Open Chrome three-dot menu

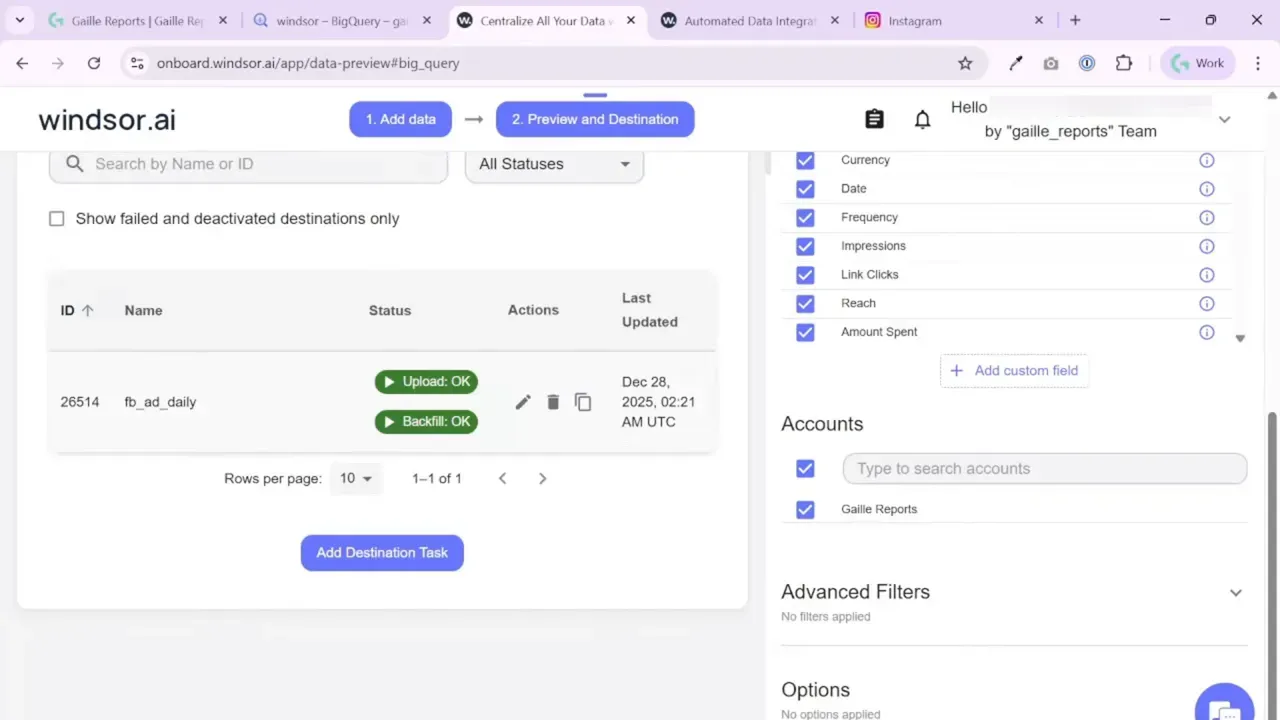(1257, 63)
